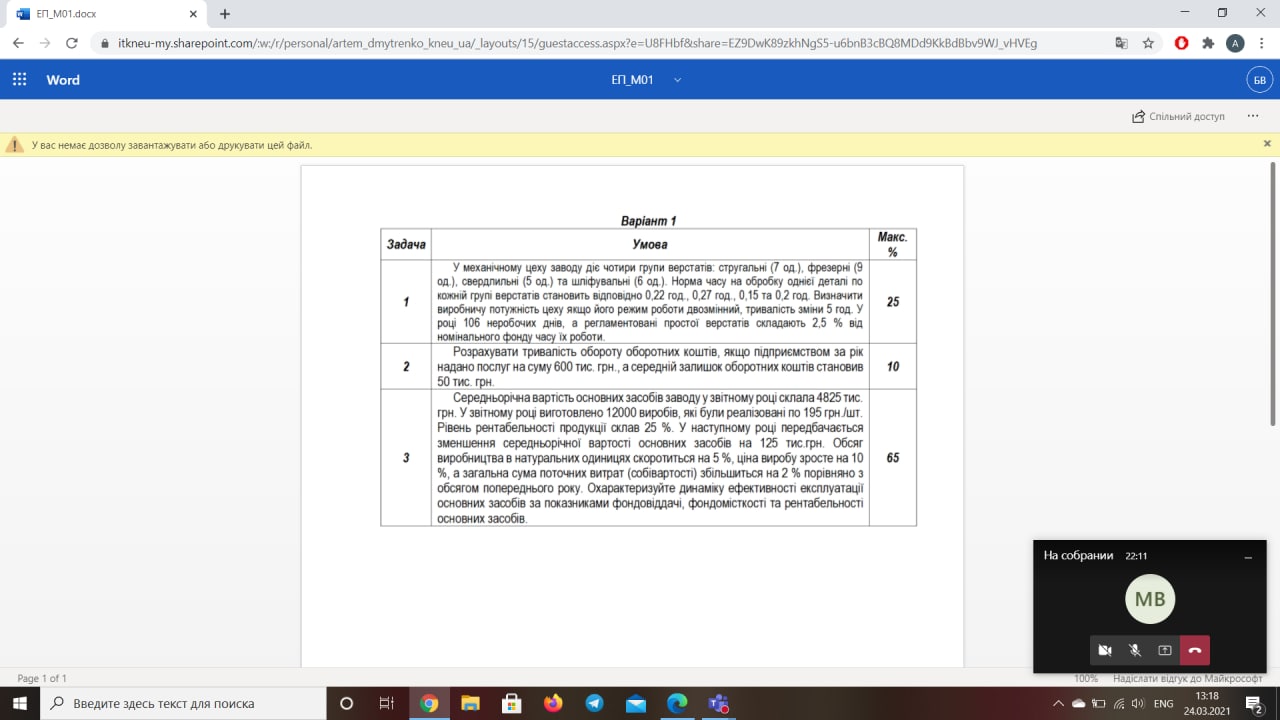
Task: Open the red adblock extension icon
Action: pos(1182,43)
